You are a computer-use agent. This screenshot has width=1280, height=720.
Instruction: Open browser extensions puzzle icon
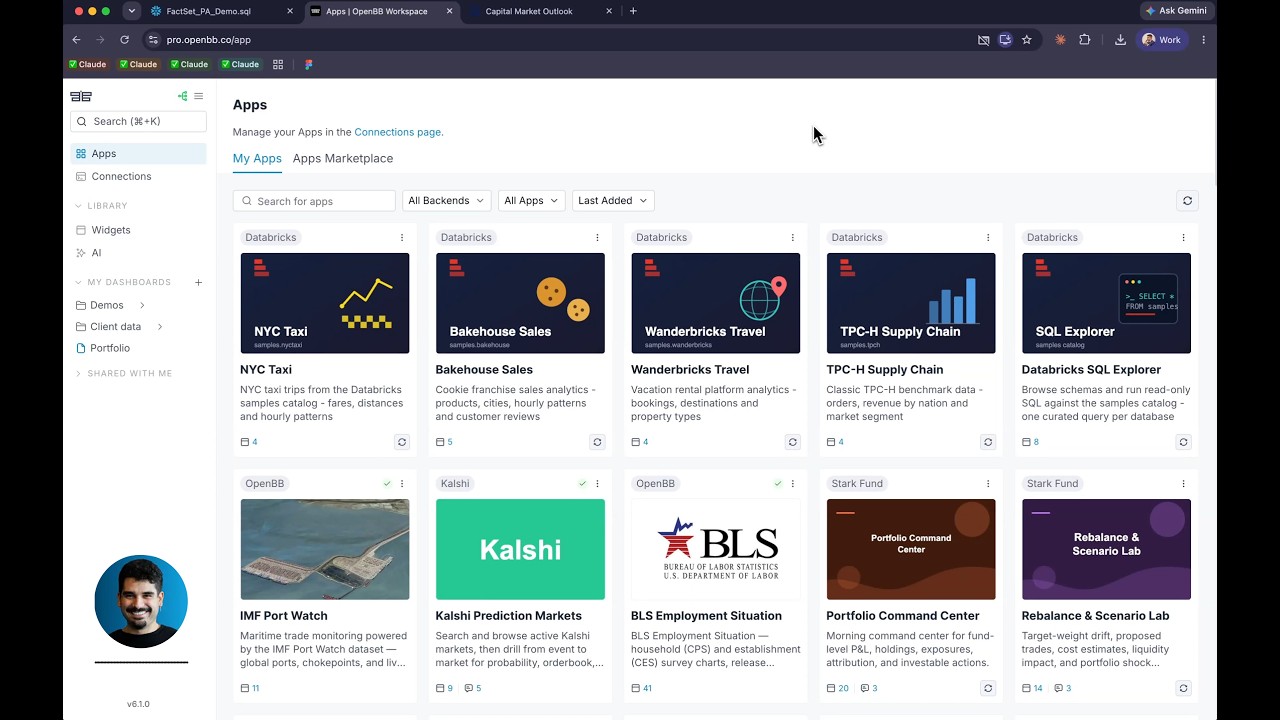pyautogui.click(x=1084, y=40)
